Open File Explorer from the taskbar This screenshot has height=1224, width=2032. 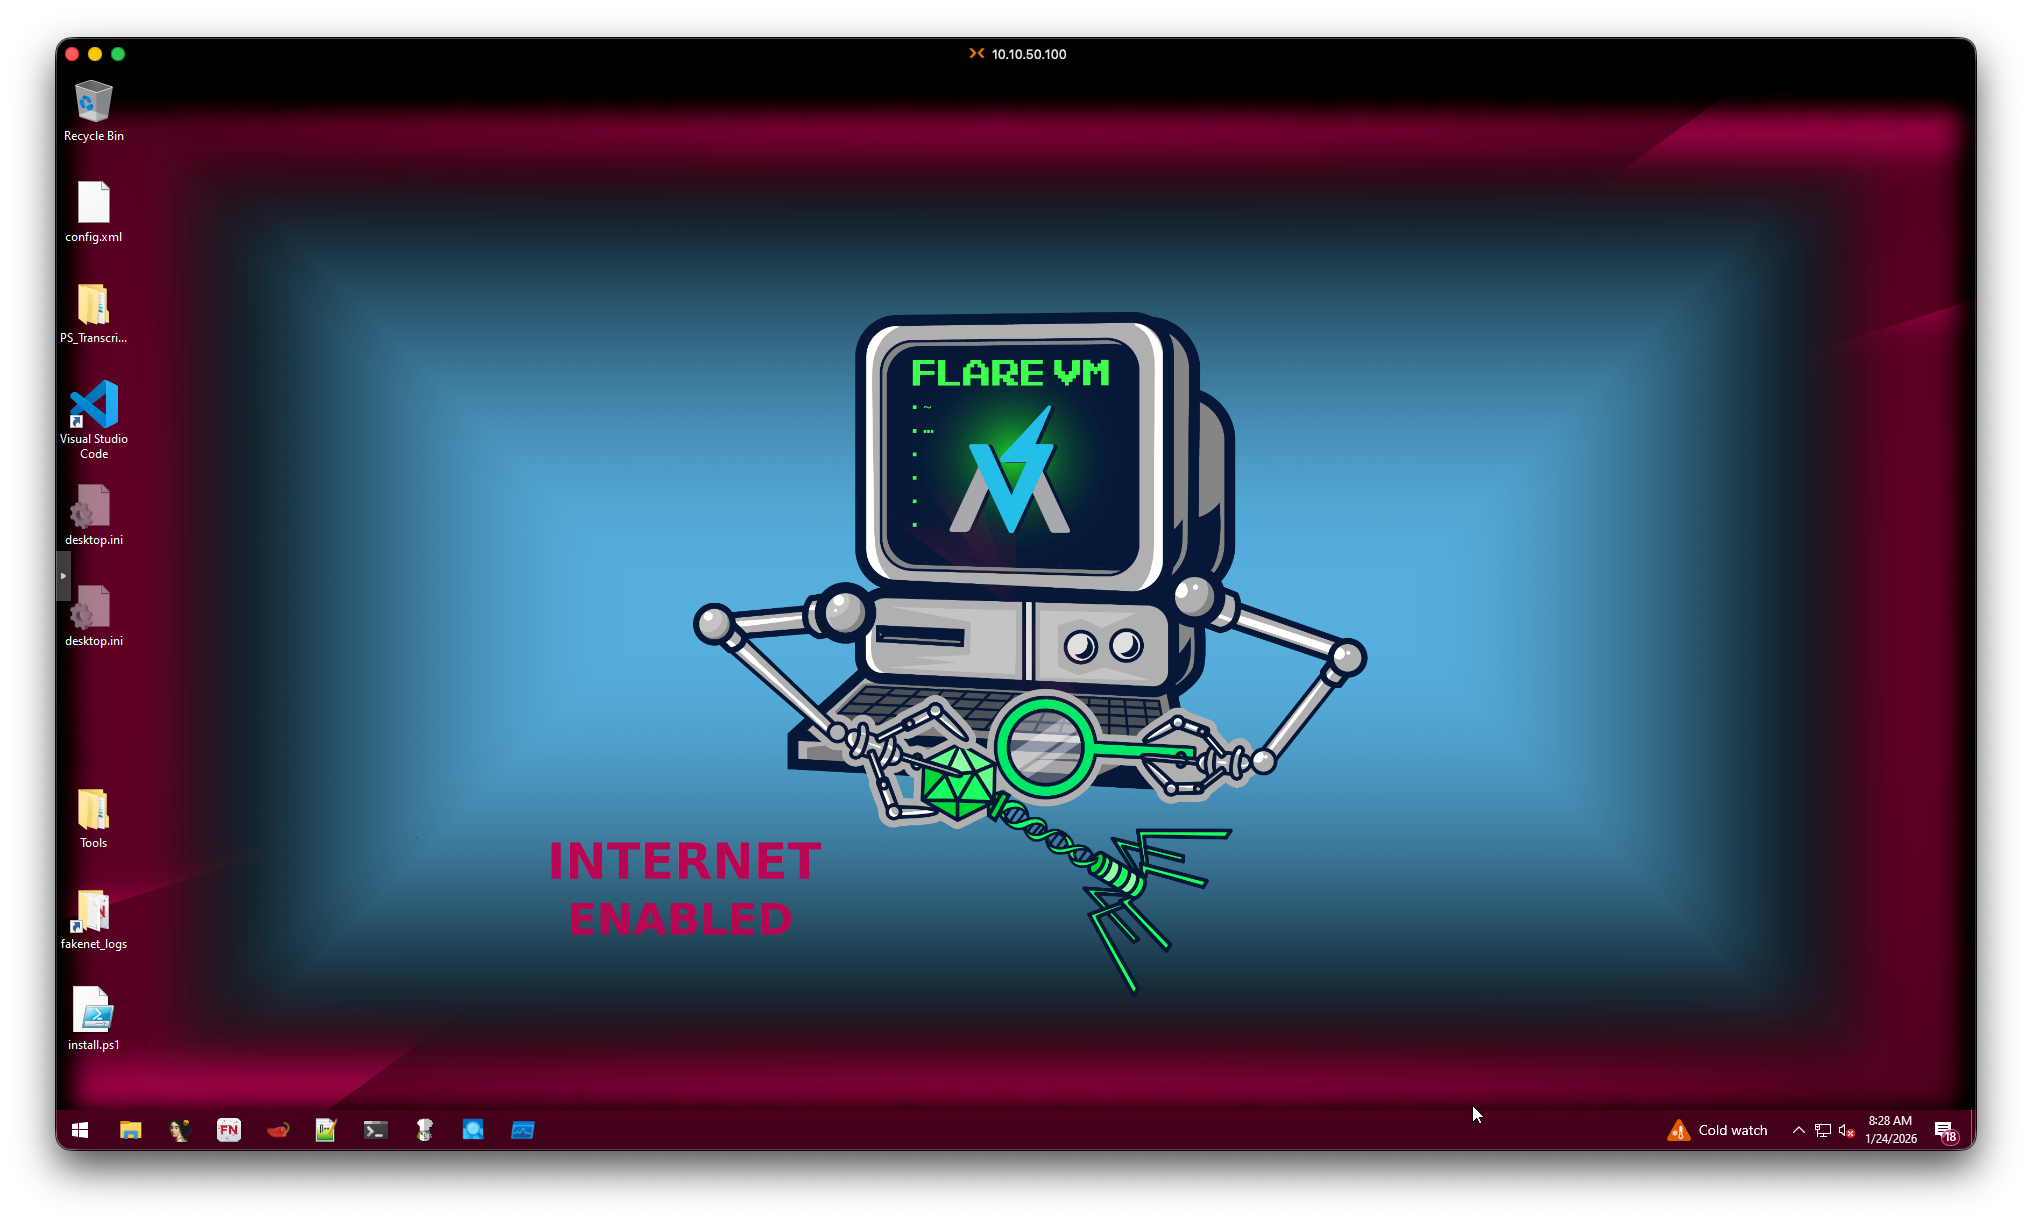point(131,1130)
